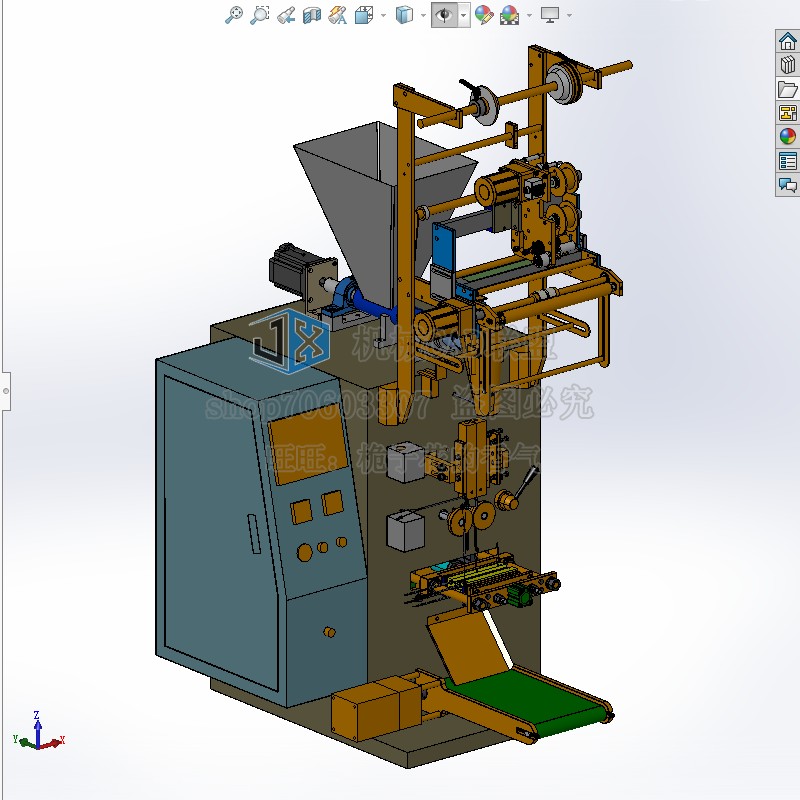Toggle the Hide/Show Items eye button

[x=444, y=15]
